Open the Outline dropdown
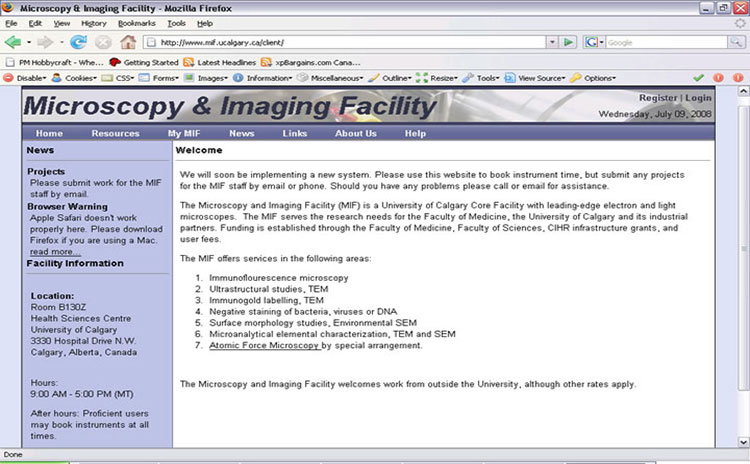This screenshot has width=750, height=464. coord(390,78)
